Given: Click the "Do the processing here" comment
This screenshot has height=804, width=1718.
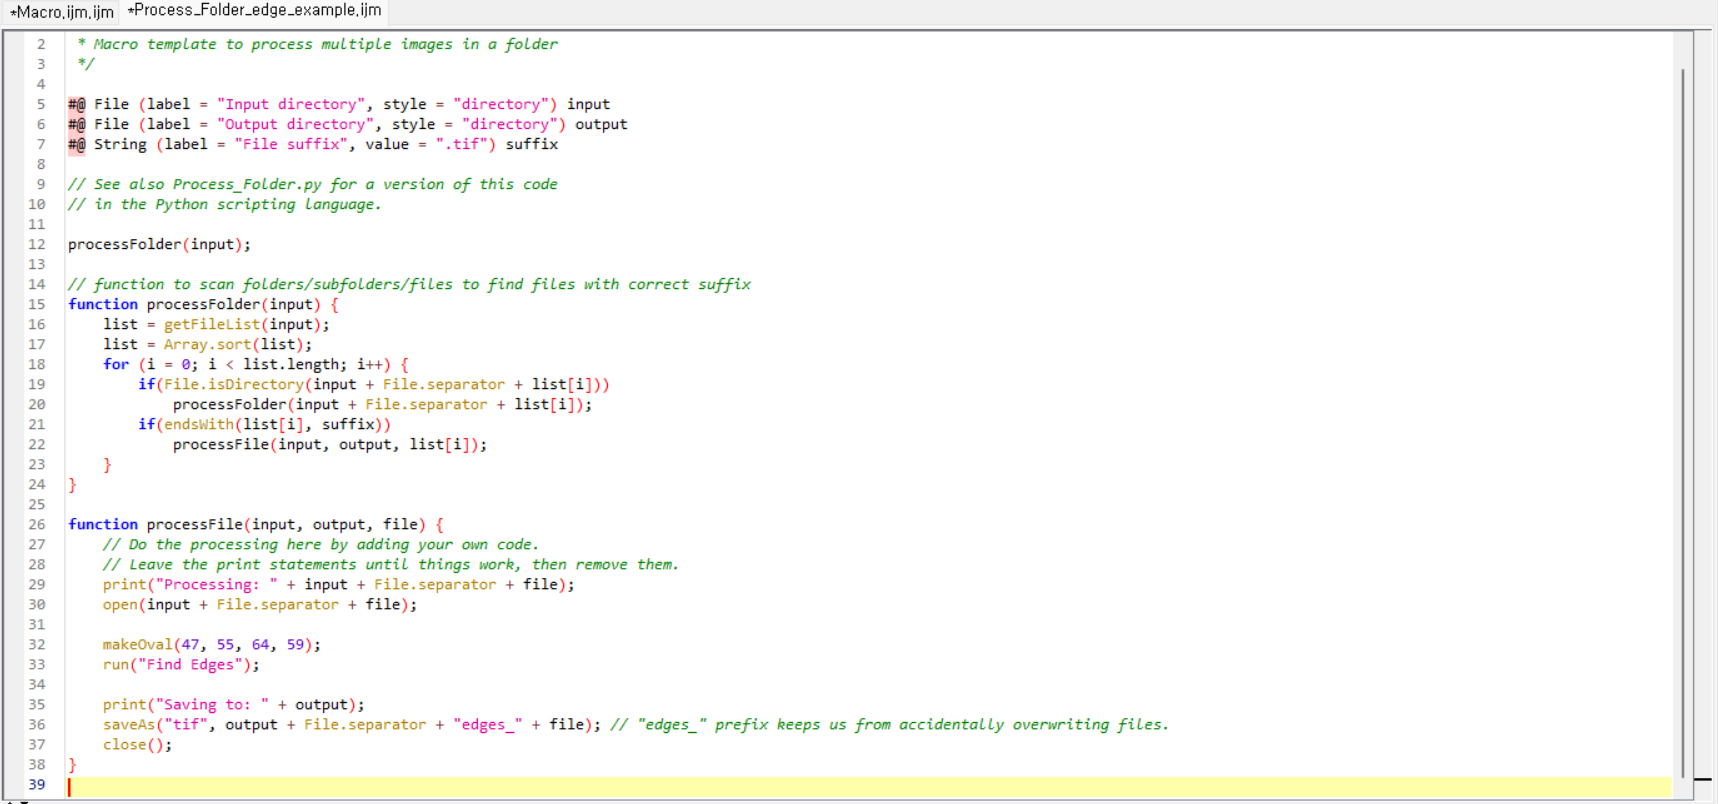Looking at the screenshot, I should tap(320, 544).
